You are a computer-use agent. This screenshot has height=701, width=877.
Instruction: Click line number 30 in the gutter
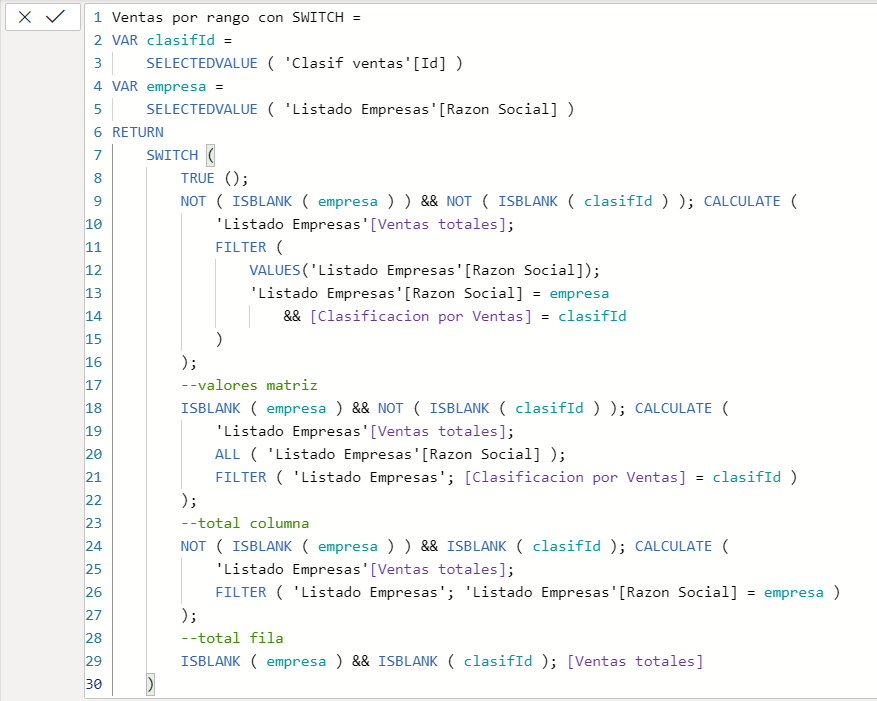click(x=94, y=684)
